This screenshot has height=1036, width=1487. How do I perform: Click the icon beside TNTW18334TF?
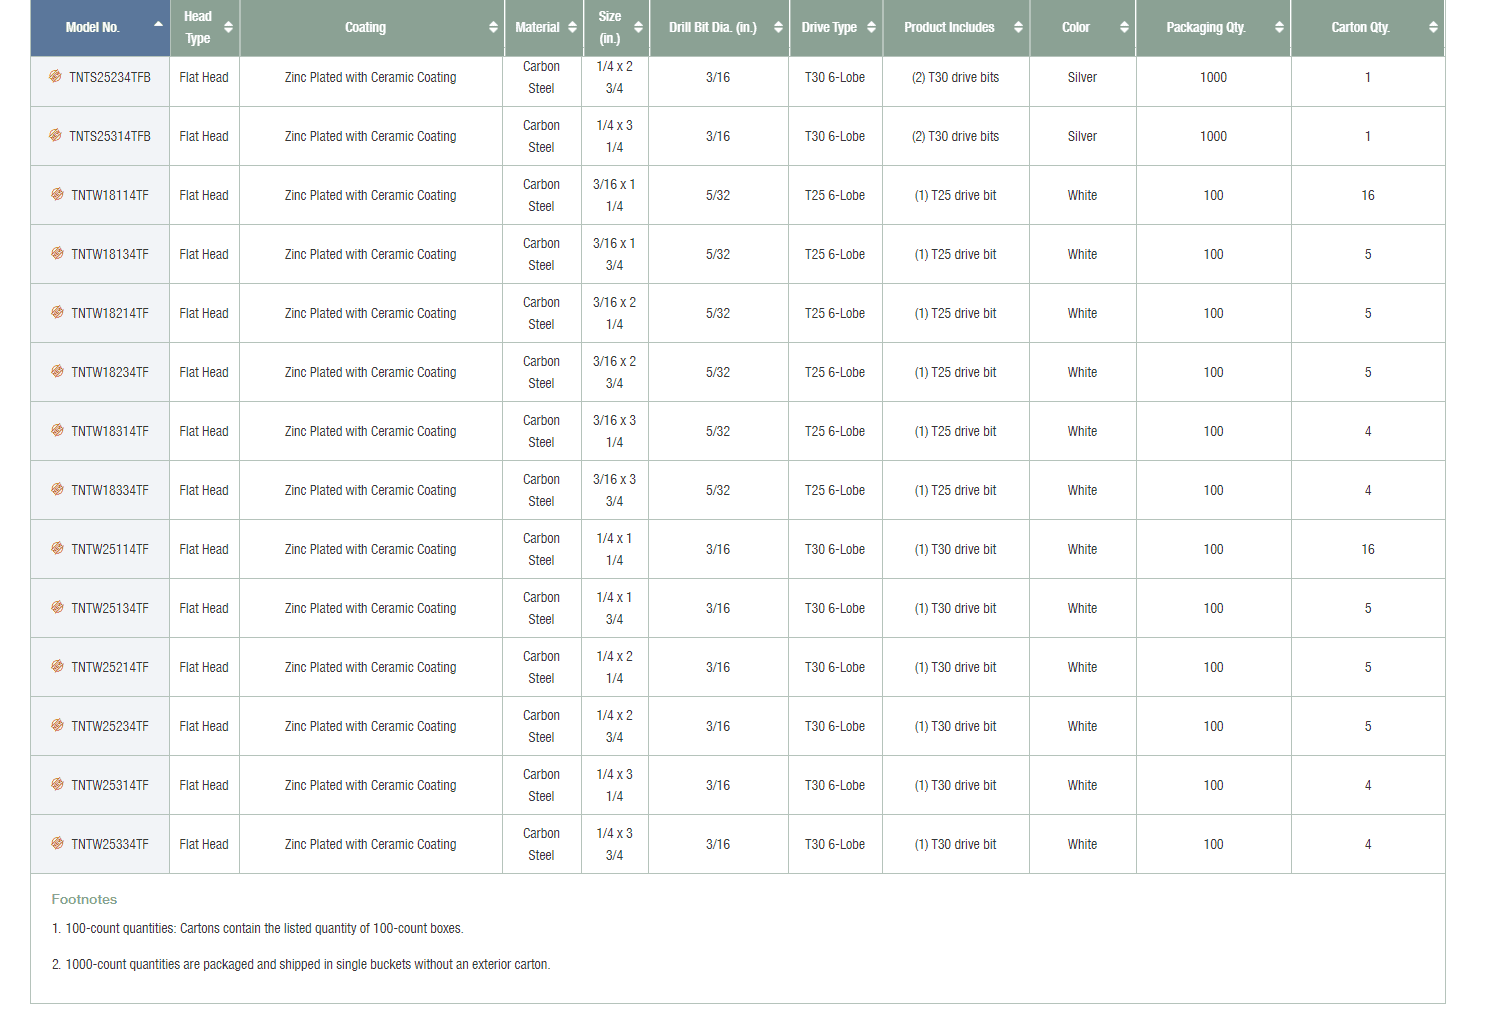click(x=57, y=489)
